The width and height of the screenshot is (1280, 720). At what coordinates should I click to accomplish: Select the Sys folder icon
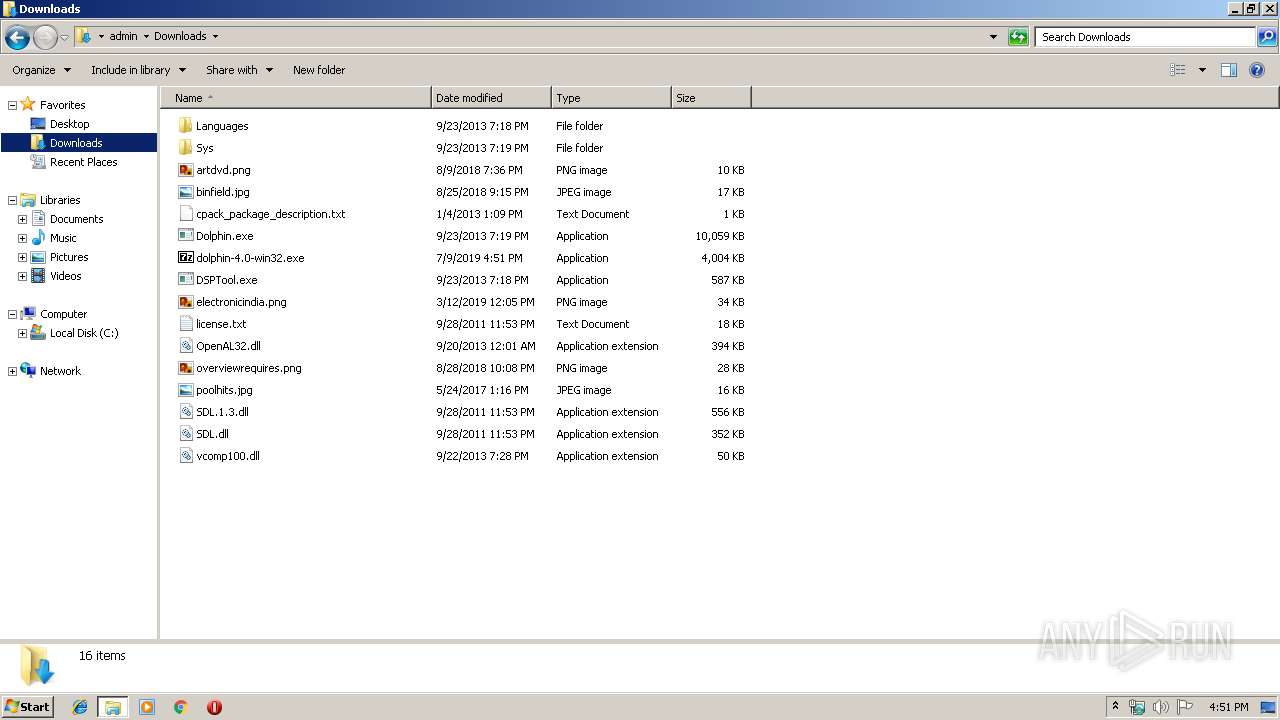(185, 148)
